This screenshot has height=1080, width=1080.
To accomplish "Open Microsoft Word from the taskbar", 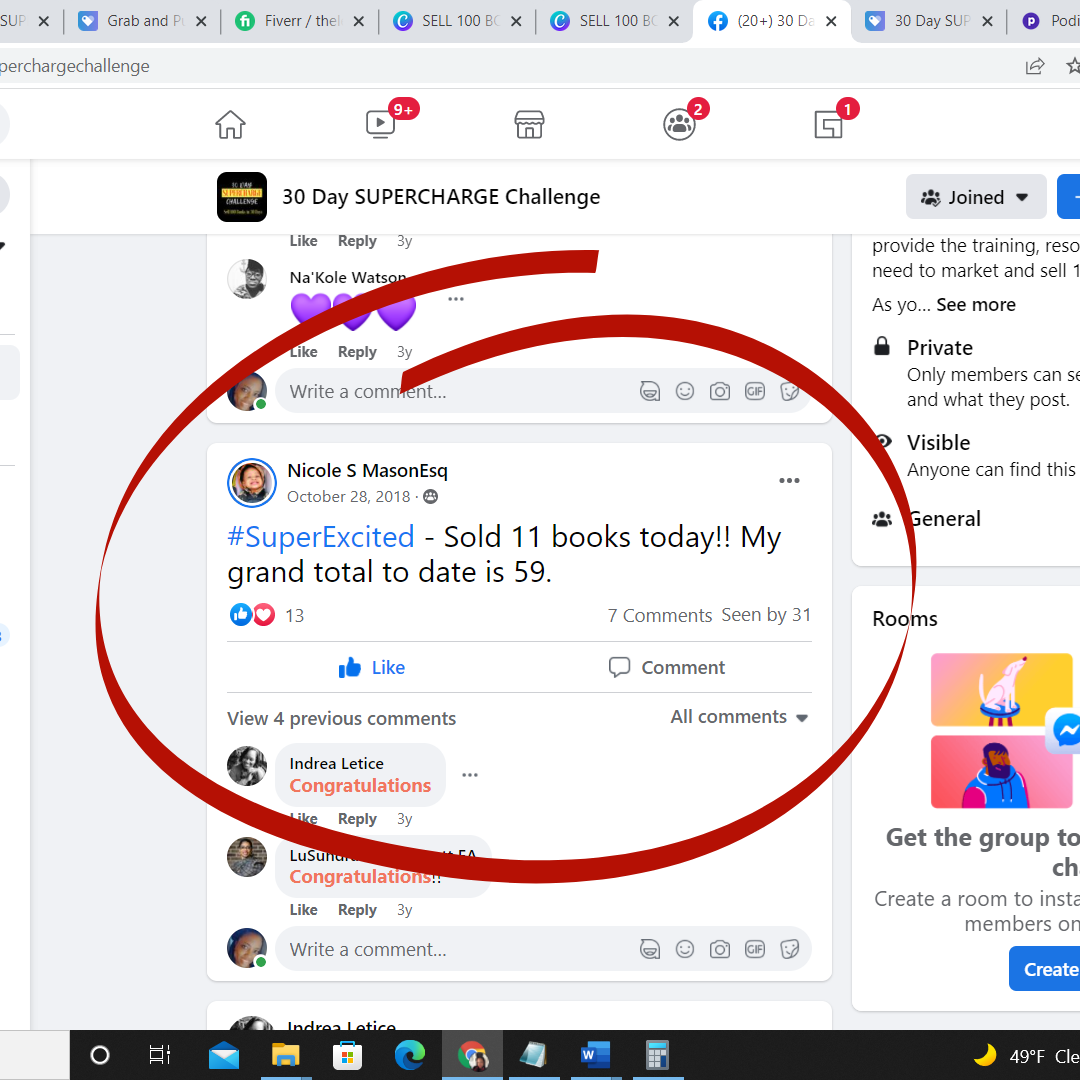I will (595, 1055).
